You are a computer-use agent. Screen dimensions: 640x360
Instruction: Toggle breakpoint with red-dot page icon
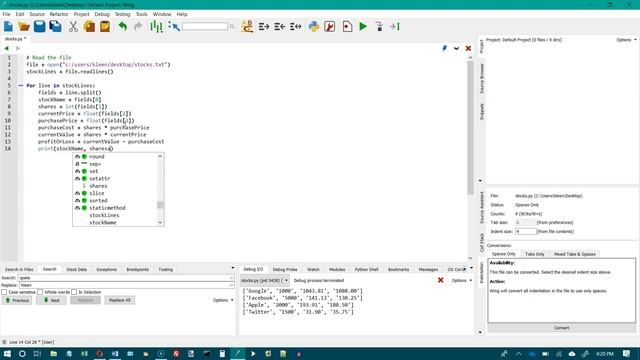[x=347, y=27]
